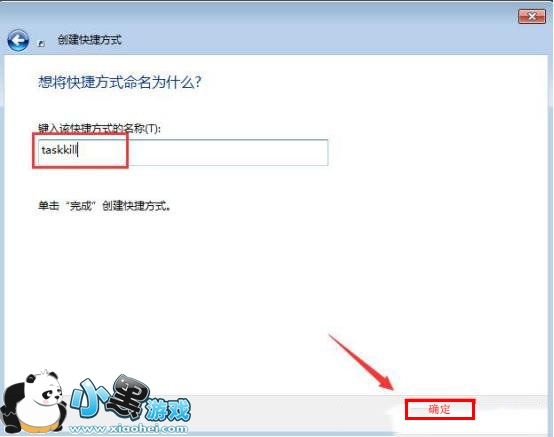Click the blue 小 character in the logo
This screenshot has height=437, width=554.
pyautogui.click(x=89, y=397)
